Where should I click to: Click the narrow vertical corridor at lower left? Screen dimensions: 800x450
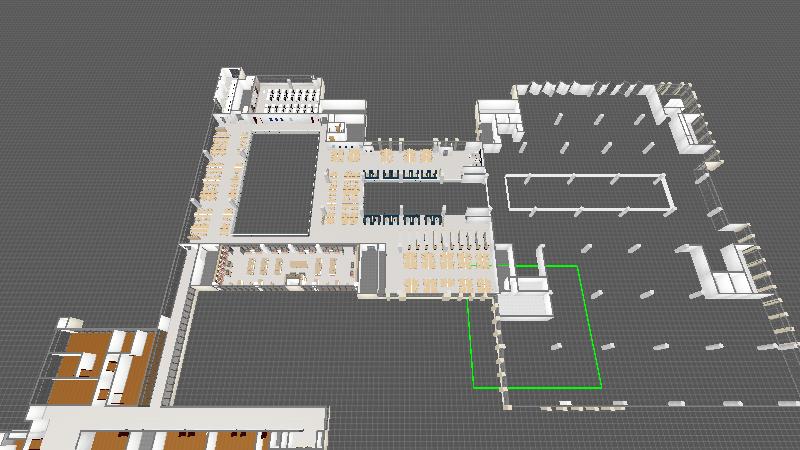pos(172,350)
